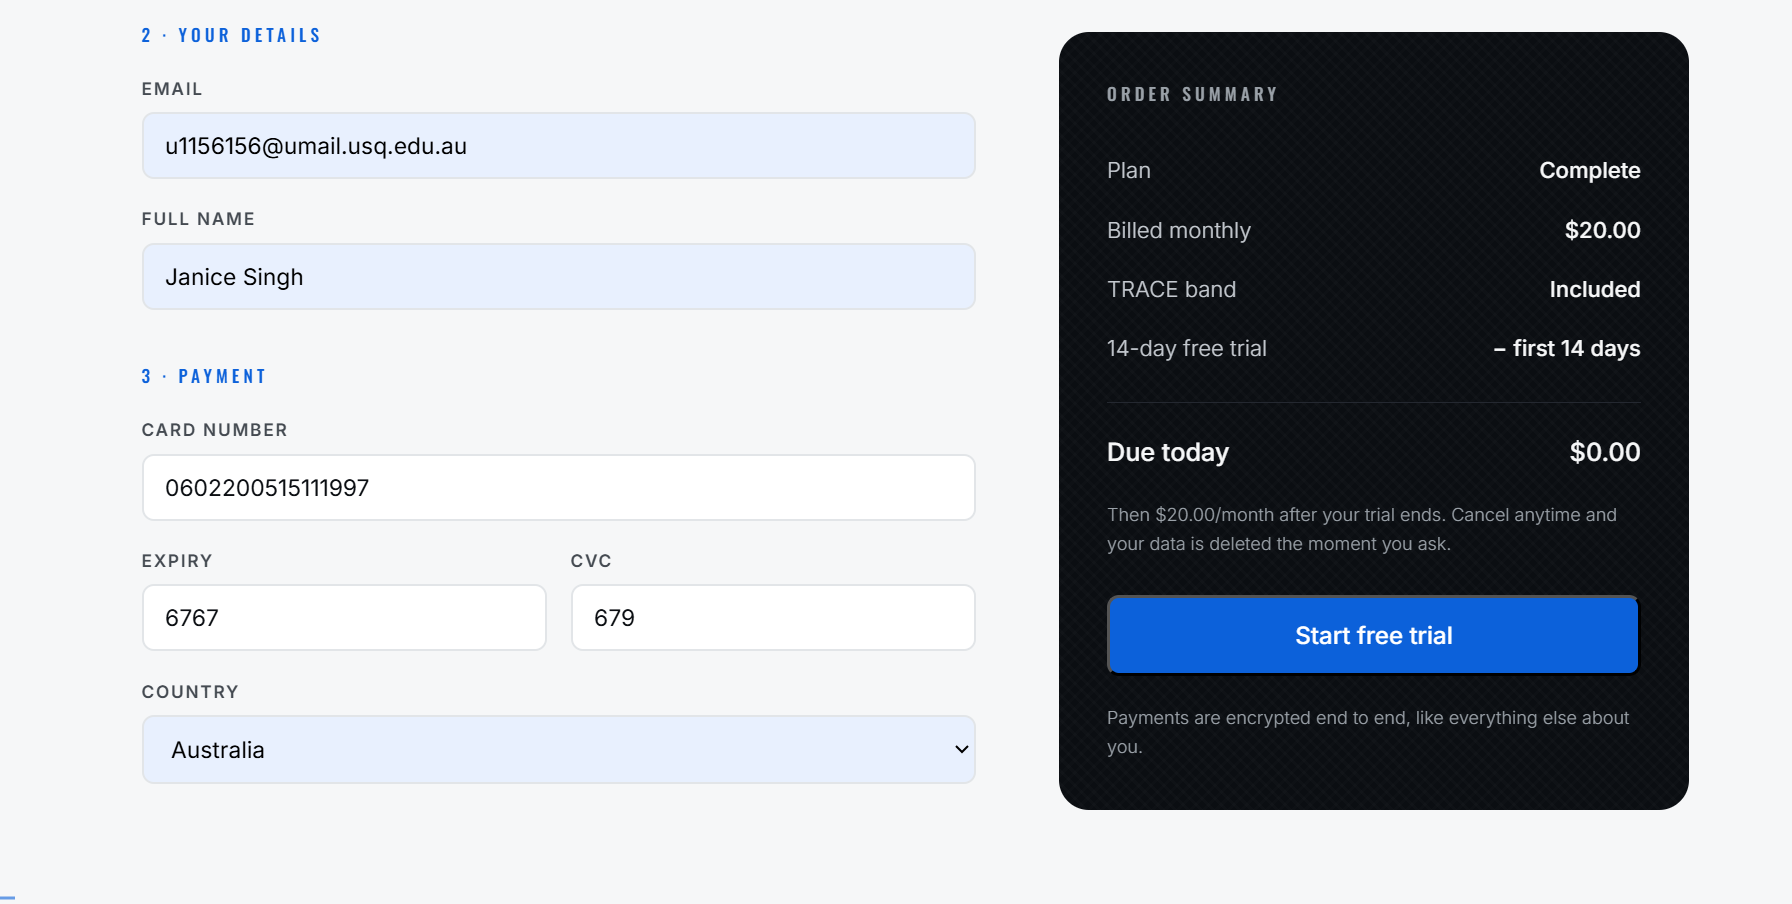
Task: Click the "Then $20.00/month after your trial" note
Action: pos(1361,529)
